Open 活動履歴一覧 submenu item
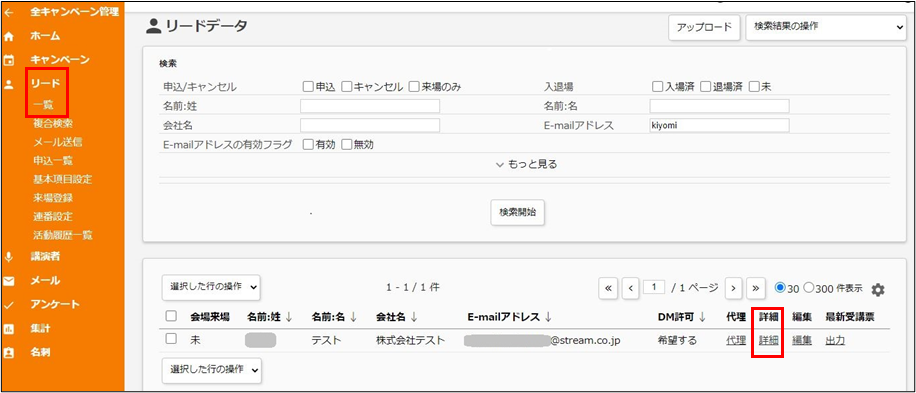This screenshot has width=916, height=393. (x=63, y=236)
